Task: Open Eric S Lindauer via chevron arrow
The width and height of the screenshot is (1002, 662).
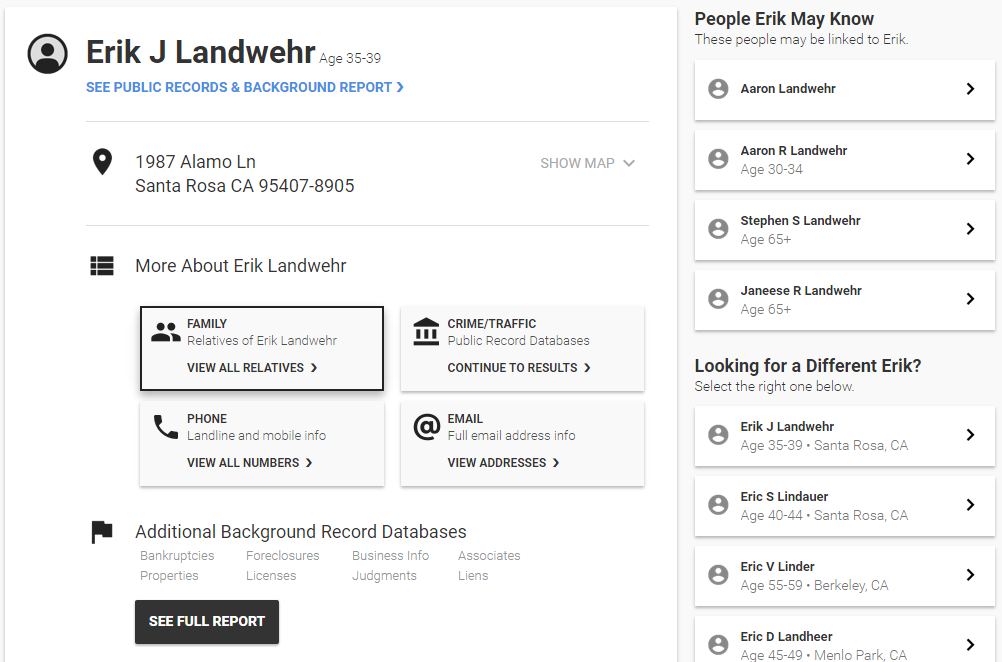Action: coord(970,505)
